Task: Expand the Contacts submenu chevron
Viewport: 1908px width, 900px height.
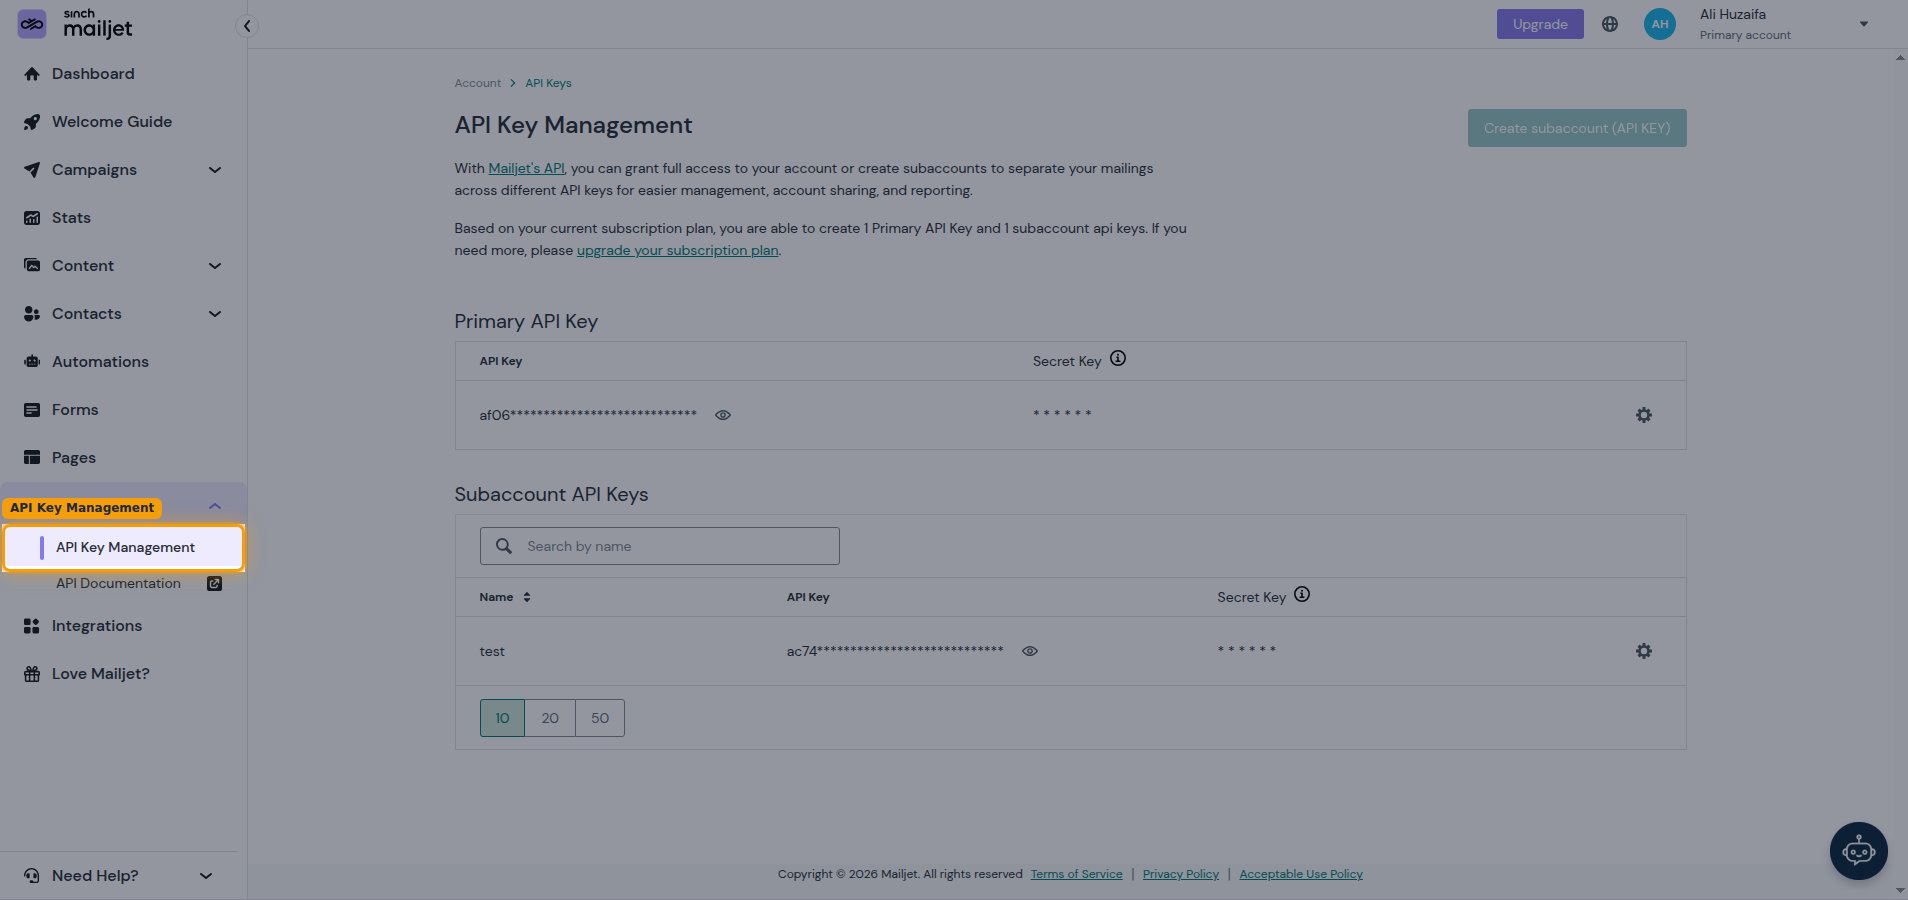Action: click(215, 314)
